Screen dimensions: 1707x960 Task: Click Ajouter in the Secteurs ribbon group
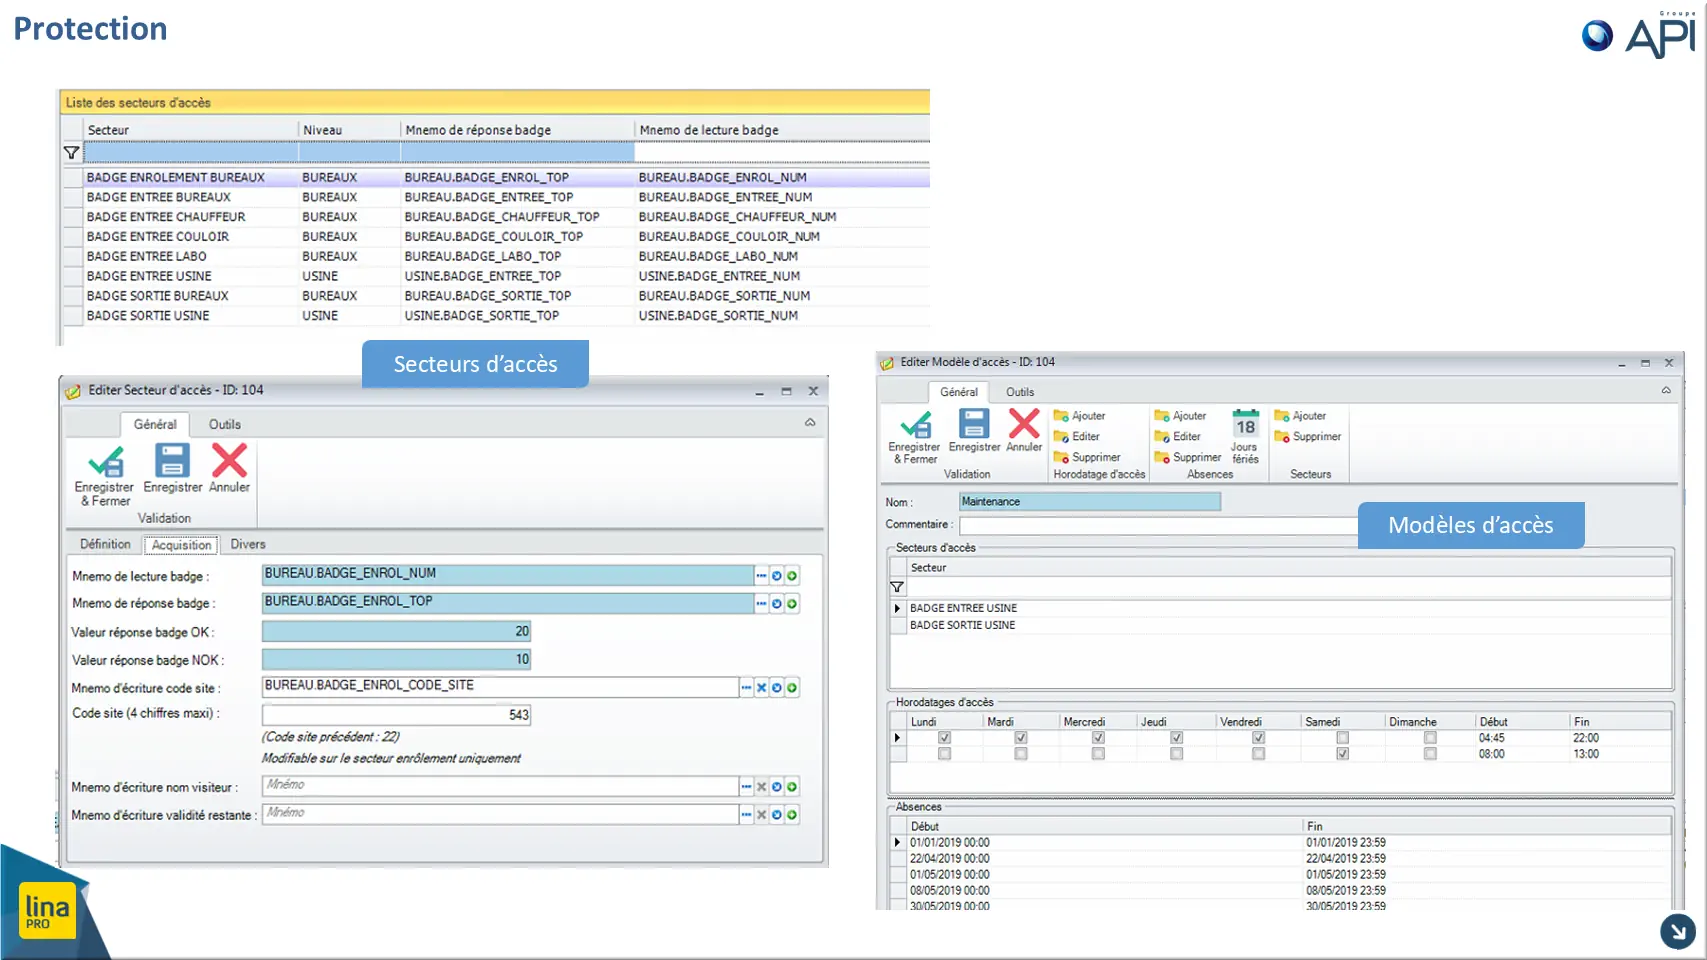tap(1300, 416)
